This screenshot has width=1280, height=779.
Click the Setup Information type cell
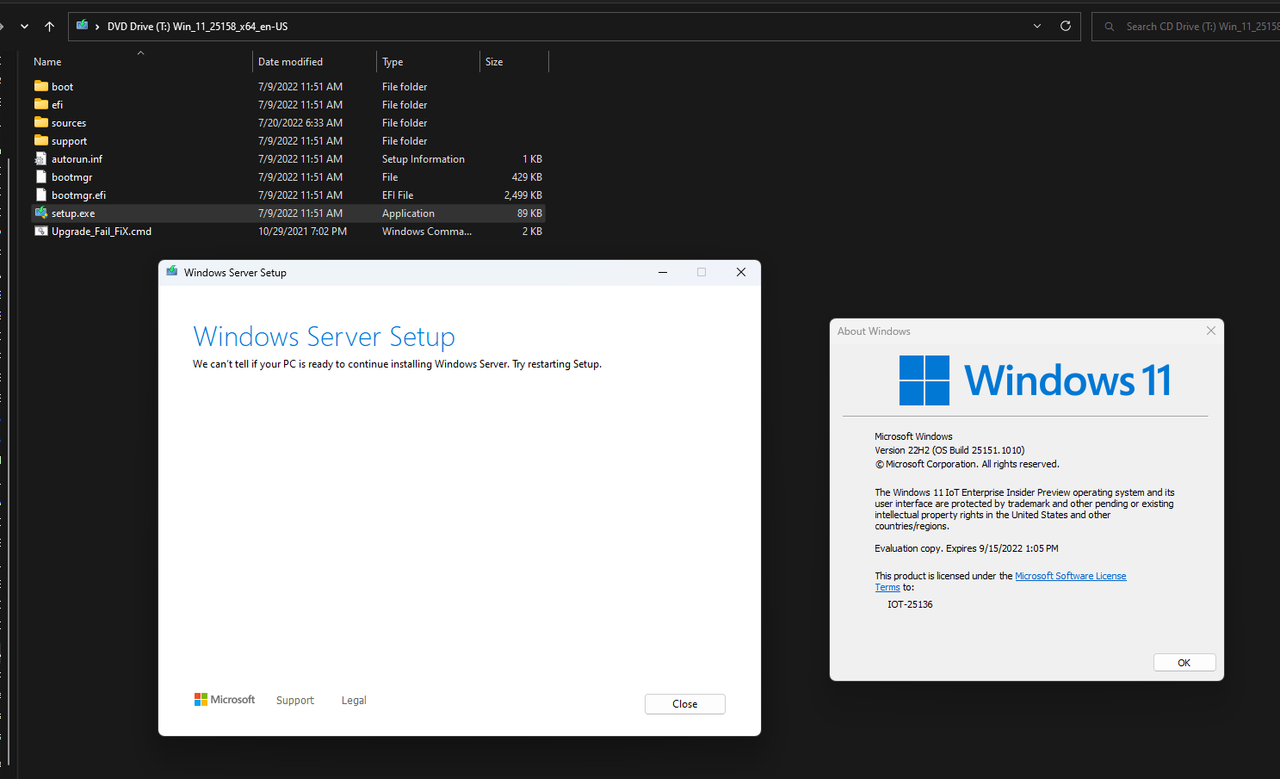(423, 159)
